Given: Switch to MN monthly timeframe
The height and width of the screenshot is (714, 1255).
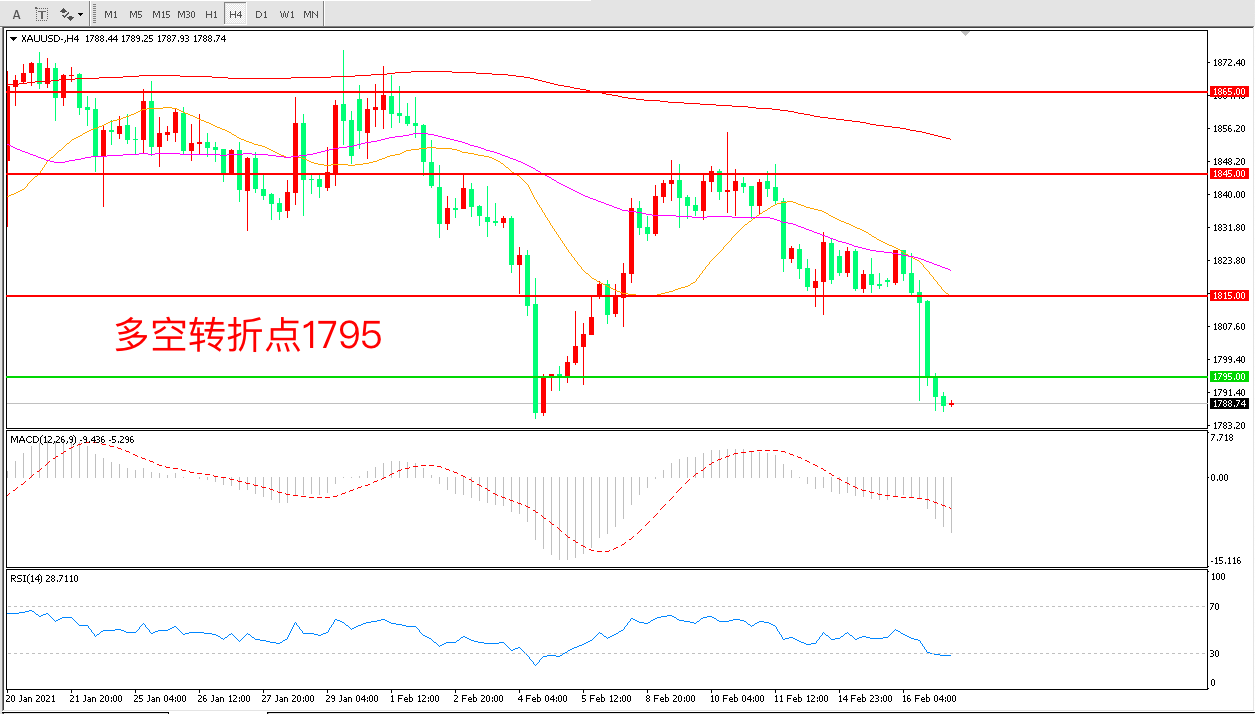Looking at the screenshot, I should pos(311,14).
